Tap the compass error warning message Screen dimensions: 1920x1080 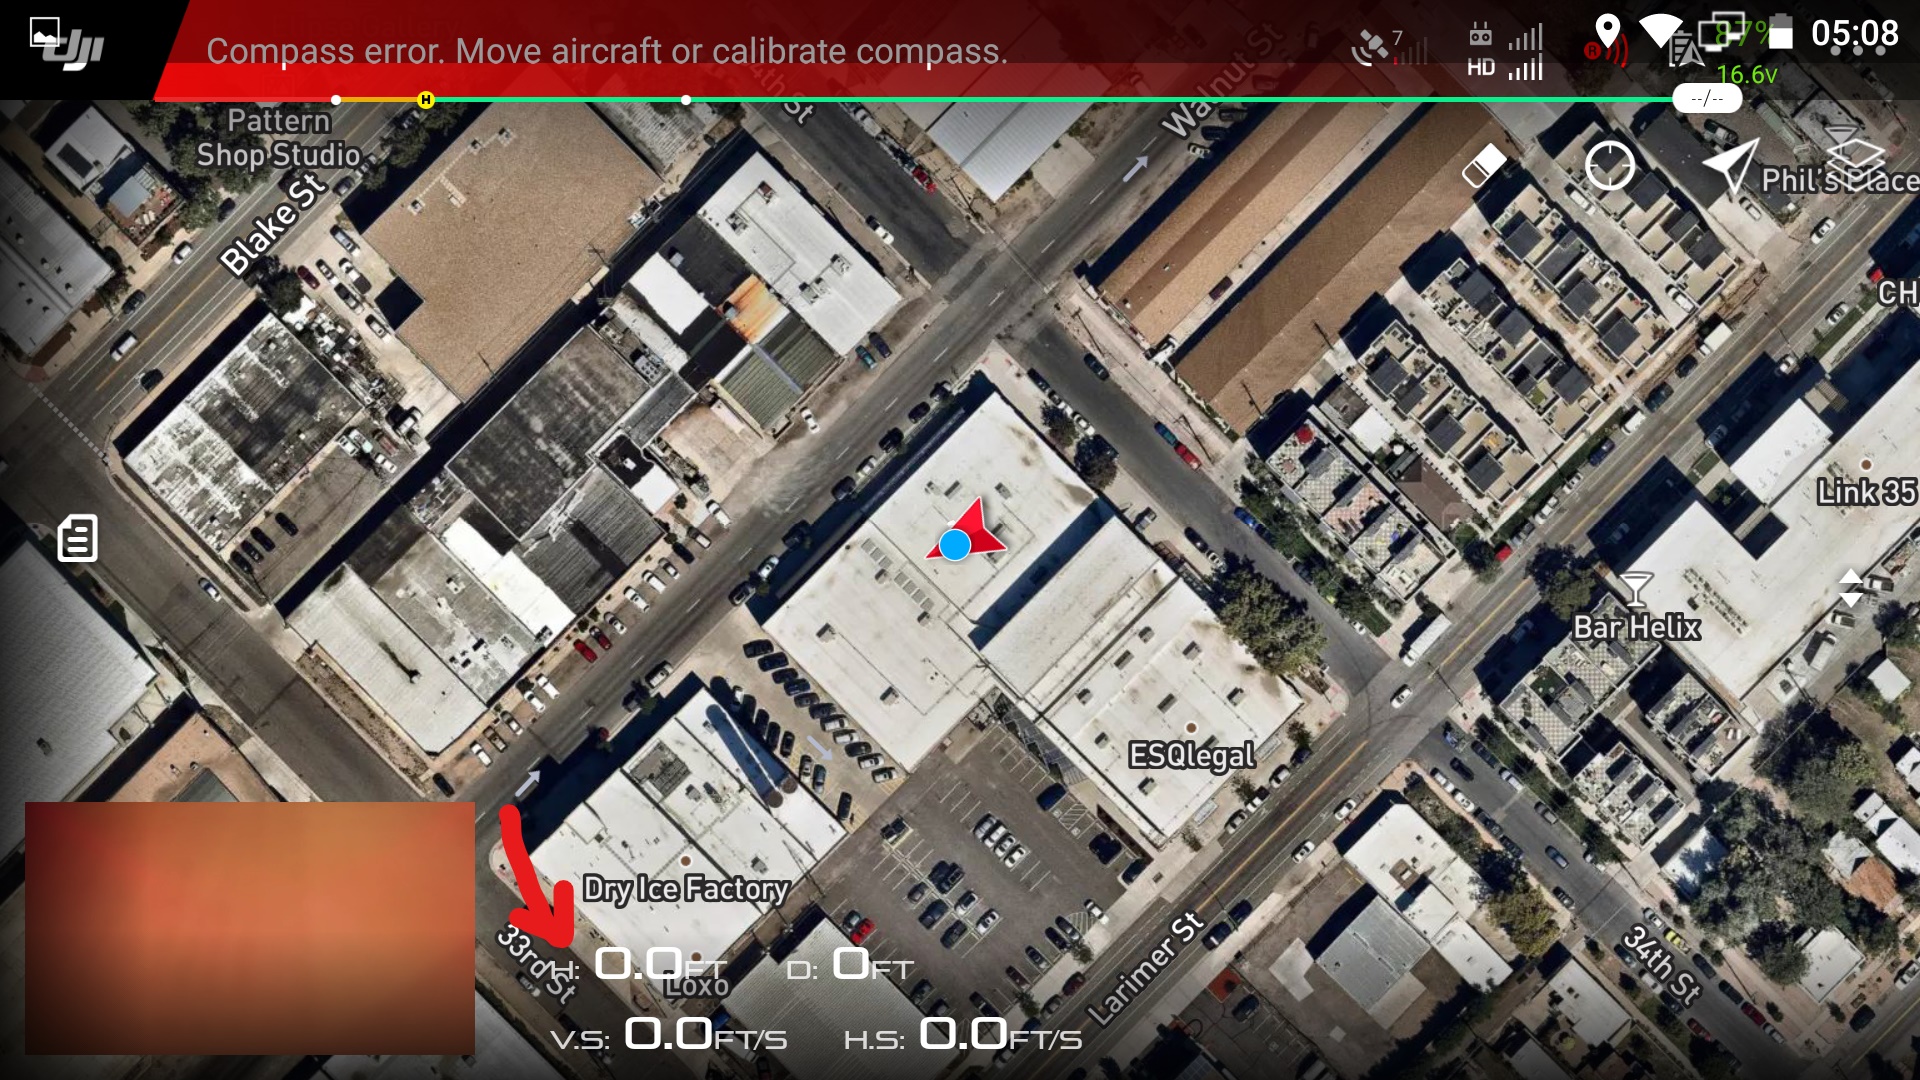click(x=606, y=51)
